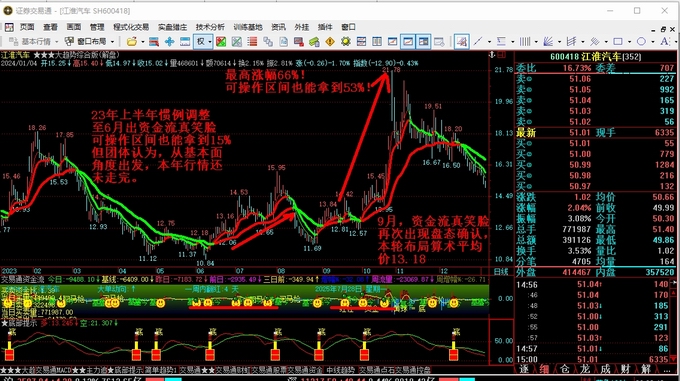Screen dimensions: 680x381
Task: Switch to the 财 tab at bottom right
Action: coord(625,369)
